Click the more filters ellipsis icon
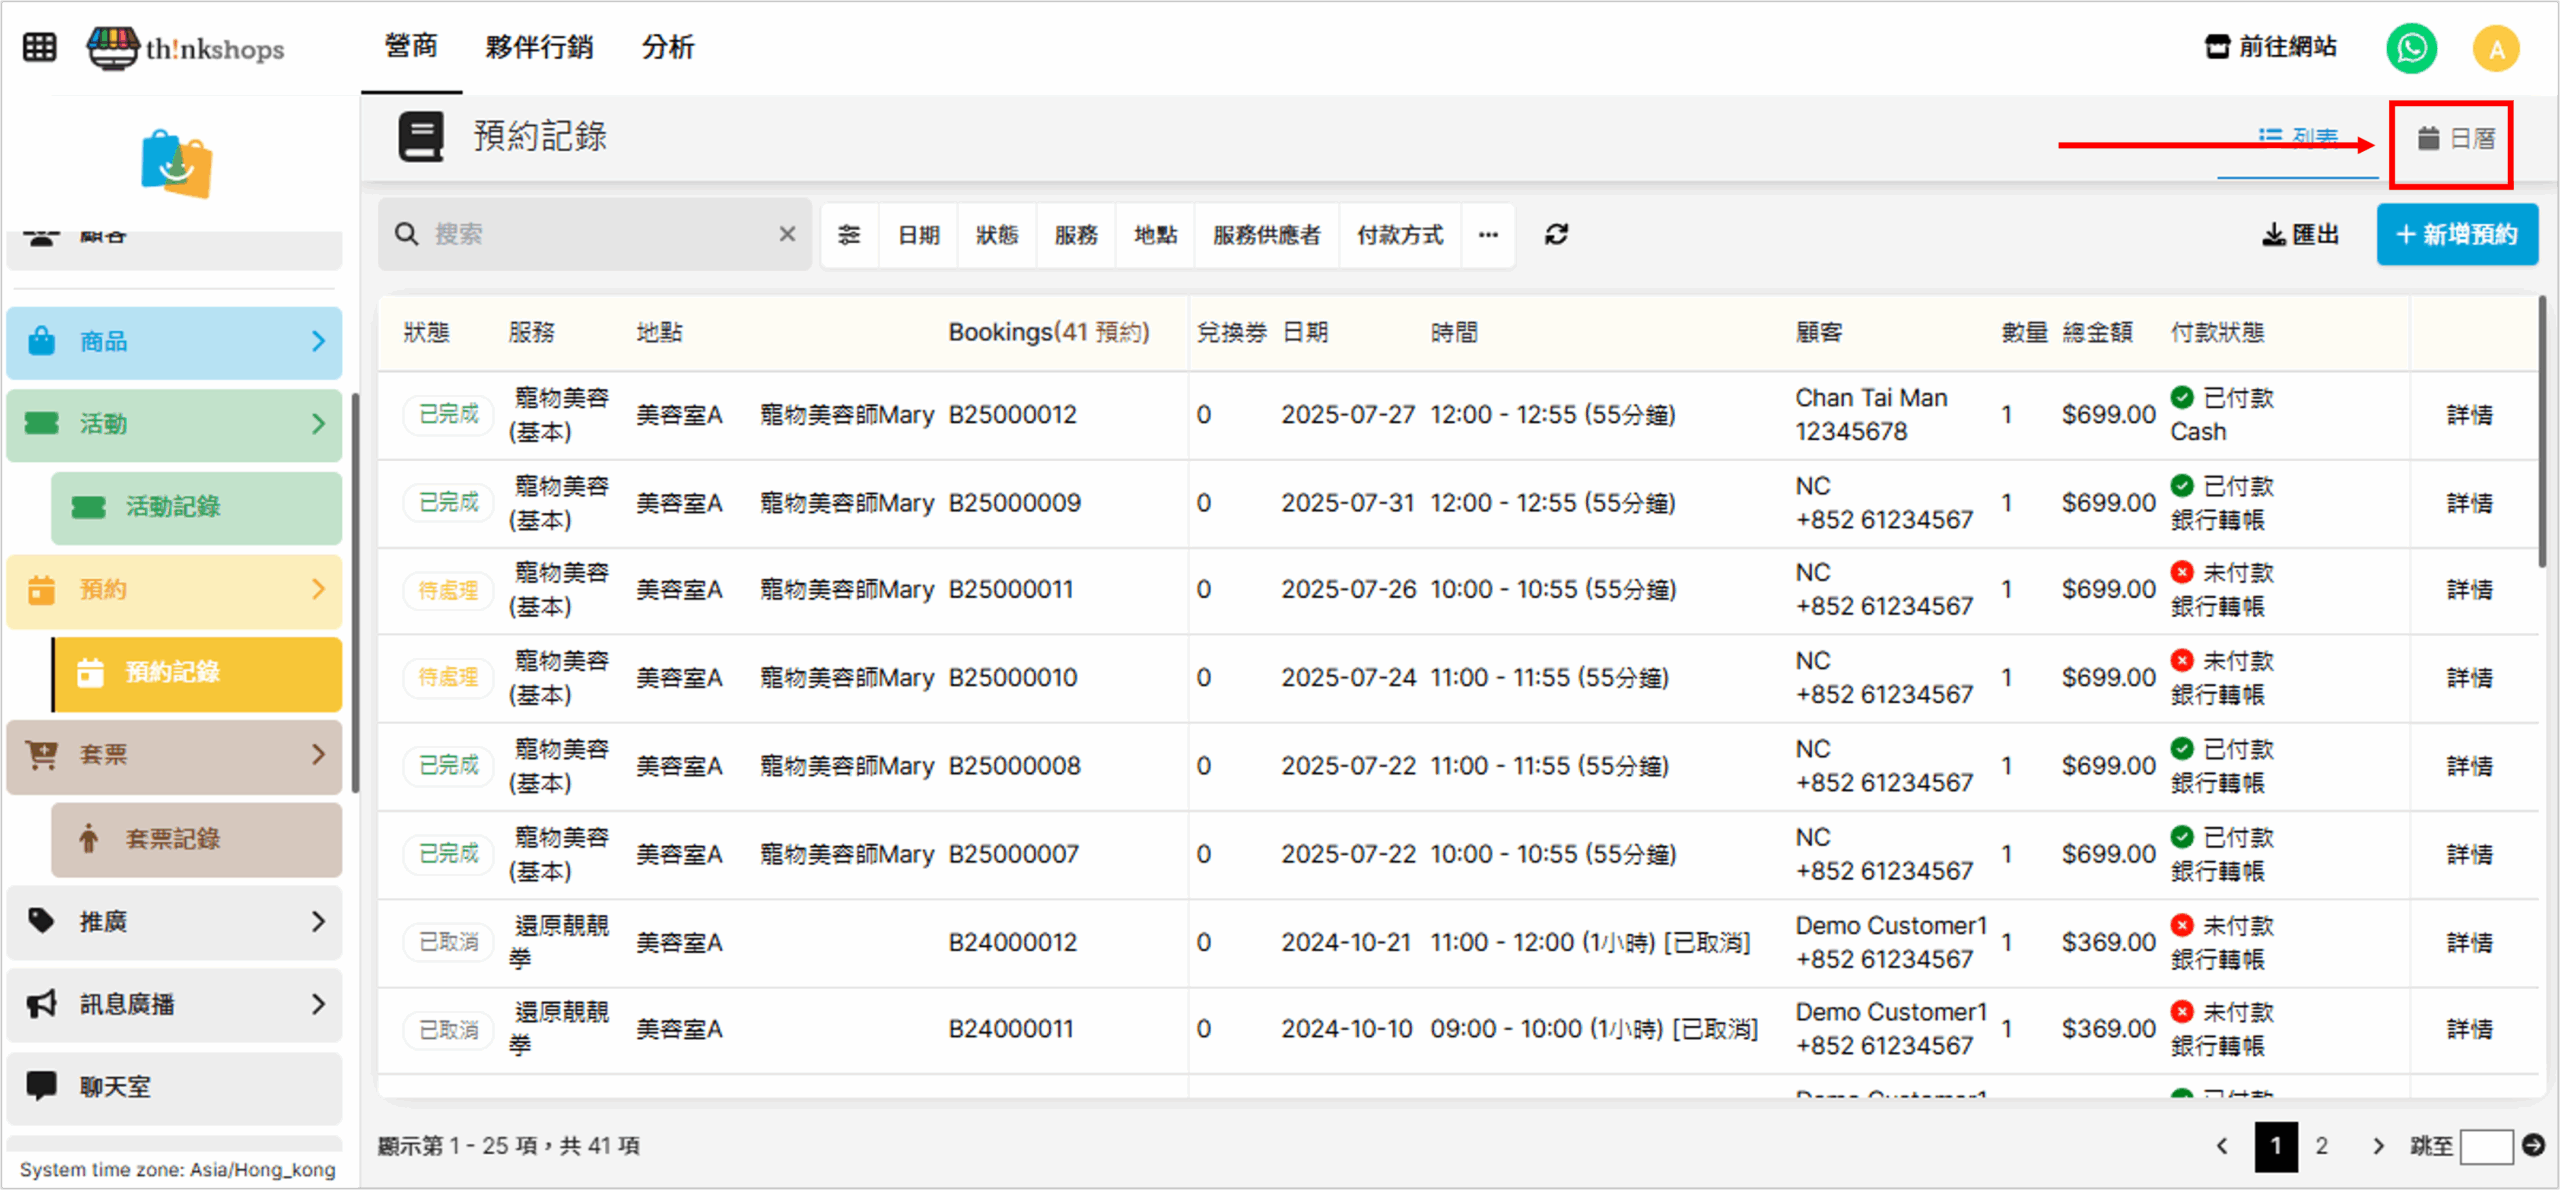The width and height of the screenshot is (2560, 1190). (x=1488, y=234)
